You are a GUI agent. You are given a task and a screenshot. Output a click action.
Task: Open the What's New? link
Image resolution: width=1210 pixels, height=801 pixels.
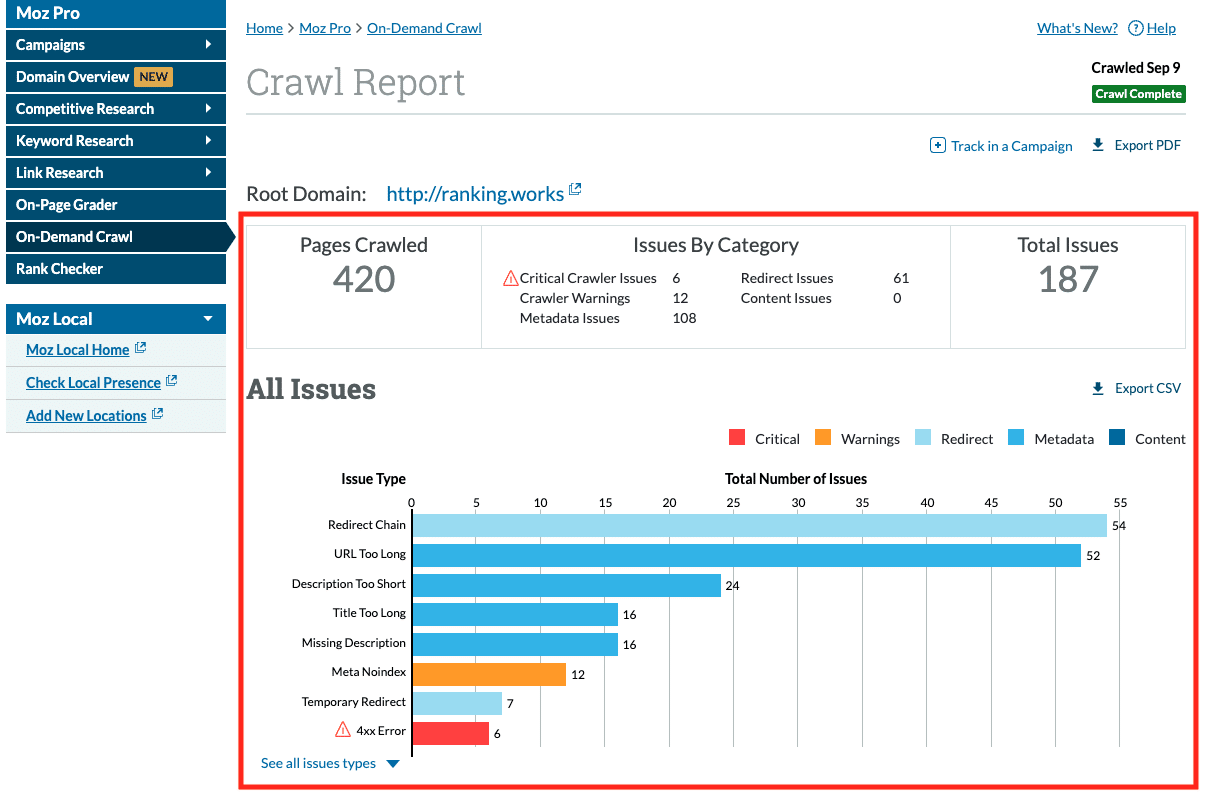pyautogui.click(x=1078, y=28)
